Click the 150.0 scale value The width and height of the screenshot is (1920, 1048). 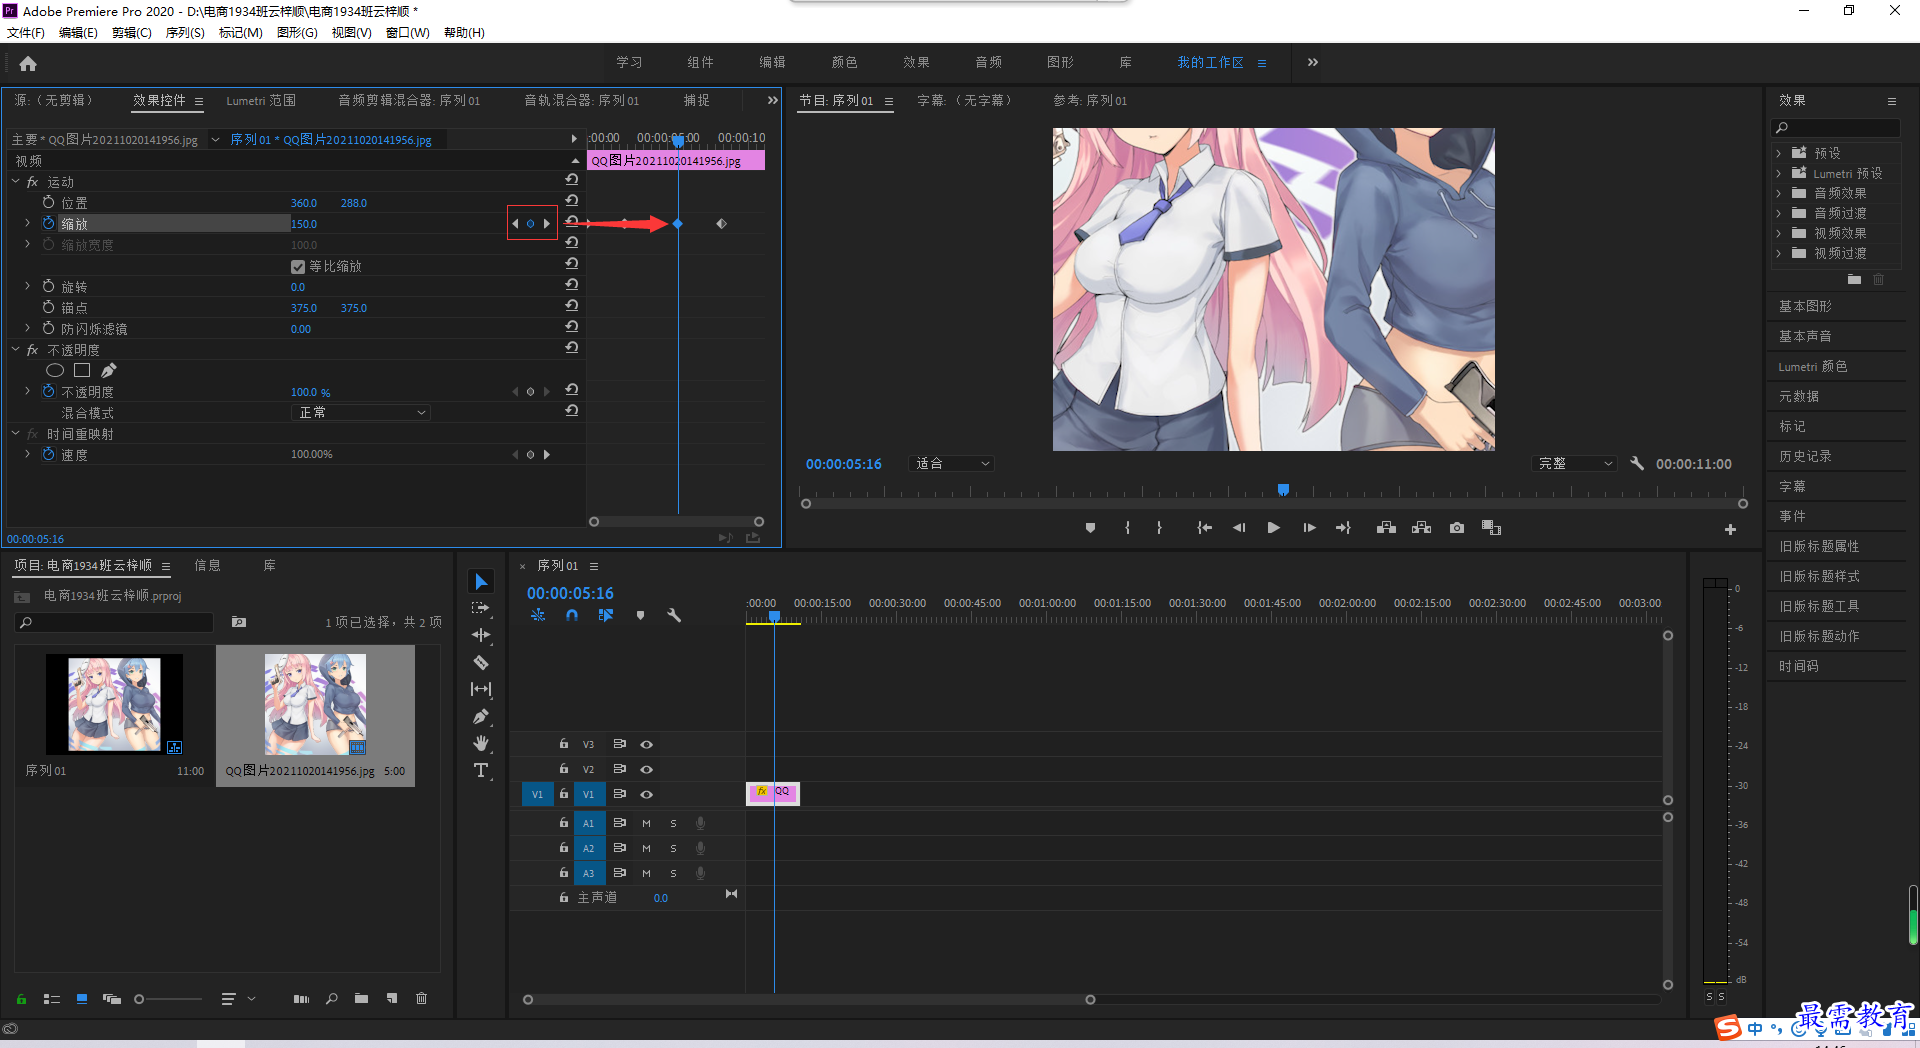pos(304,224)
